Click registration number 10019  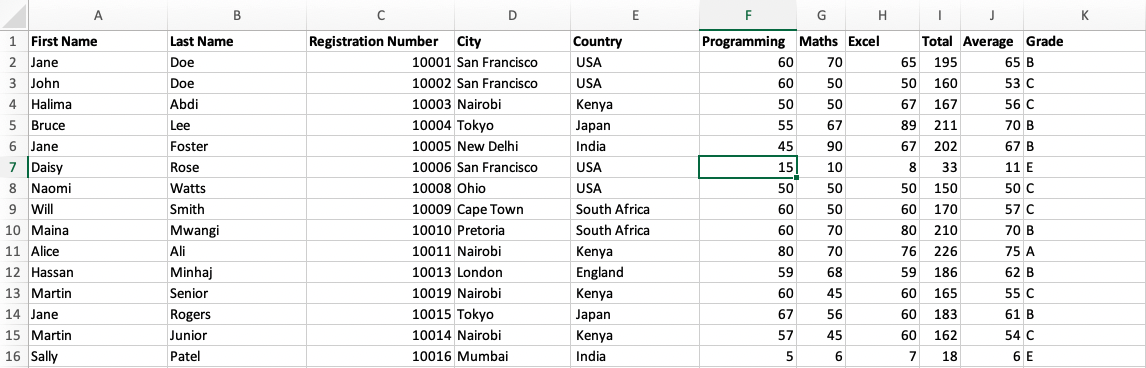coord(380,294)
